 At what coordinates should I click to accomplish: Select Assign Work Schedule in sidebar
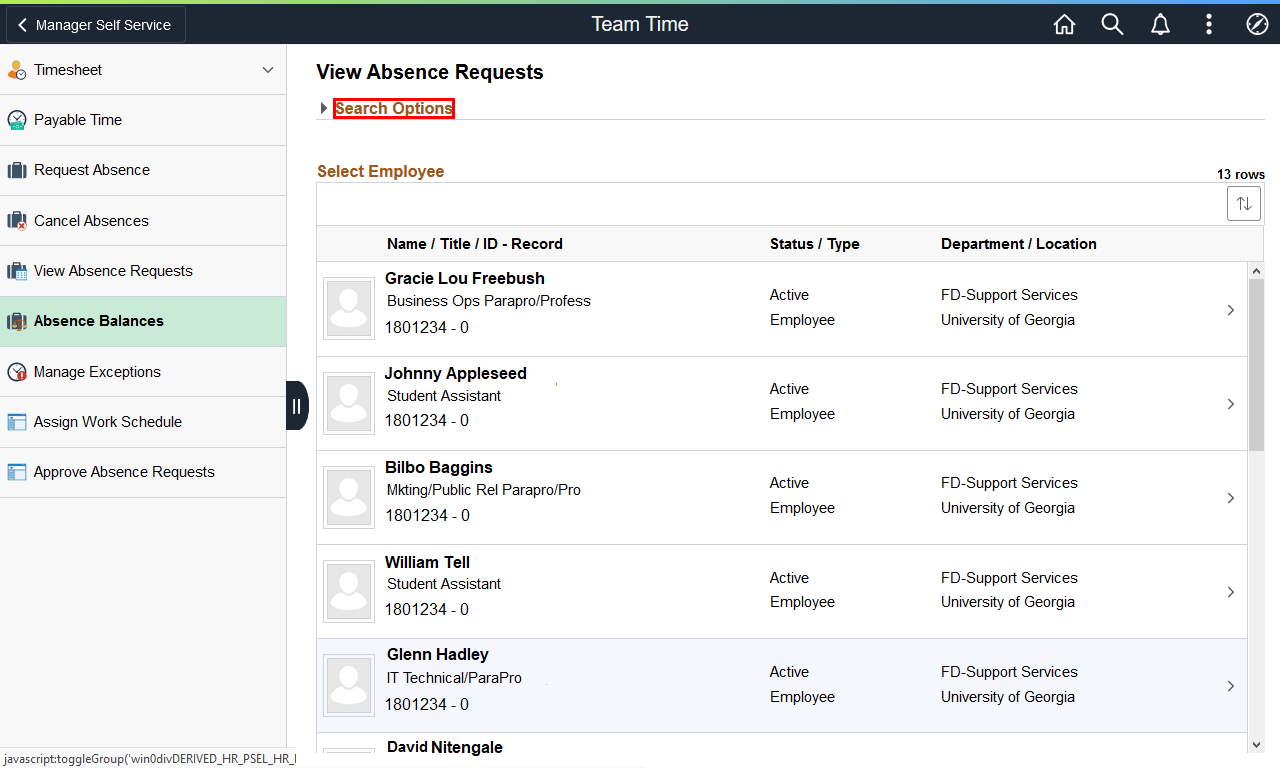[x=143, y=422]
